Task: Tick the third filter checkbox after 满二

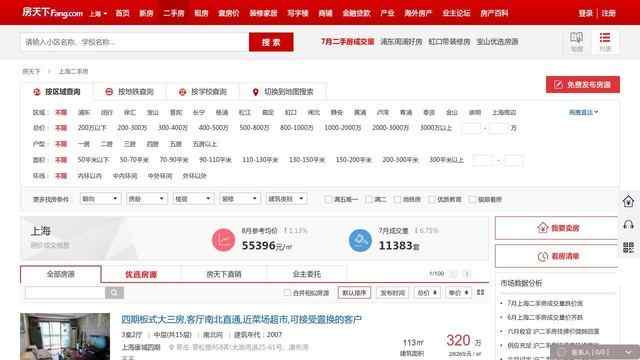Action: point(397,199)
